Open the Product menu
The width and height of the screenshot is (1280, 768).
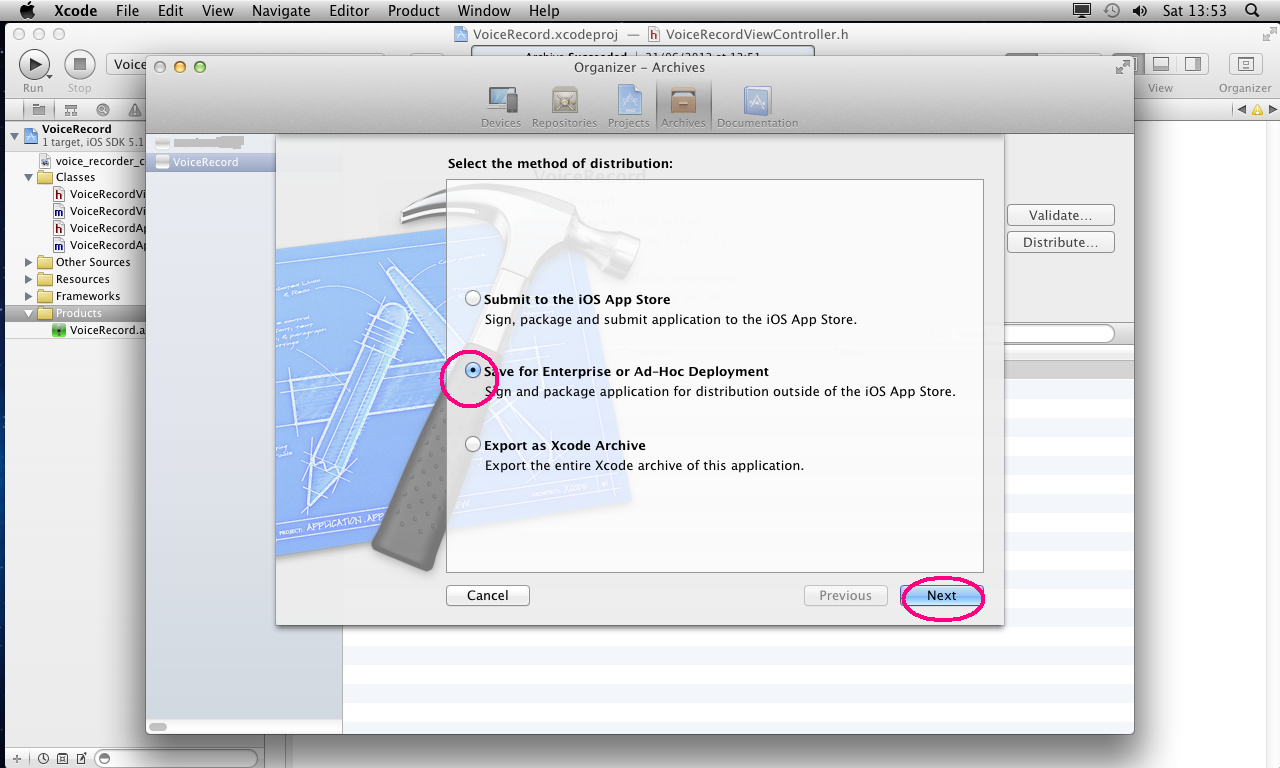click(x=414, y=11)
